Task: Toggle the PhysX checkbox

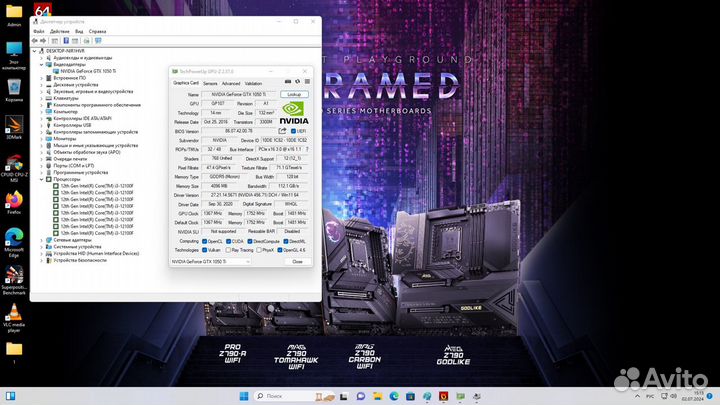Action: (x=259, y=250)
